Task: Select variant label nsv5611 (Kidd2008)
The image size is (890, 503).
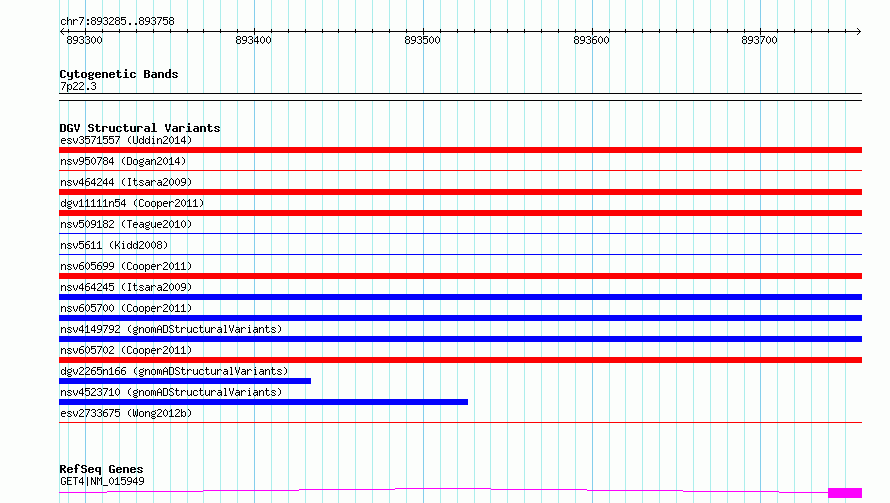Action: 114,245
